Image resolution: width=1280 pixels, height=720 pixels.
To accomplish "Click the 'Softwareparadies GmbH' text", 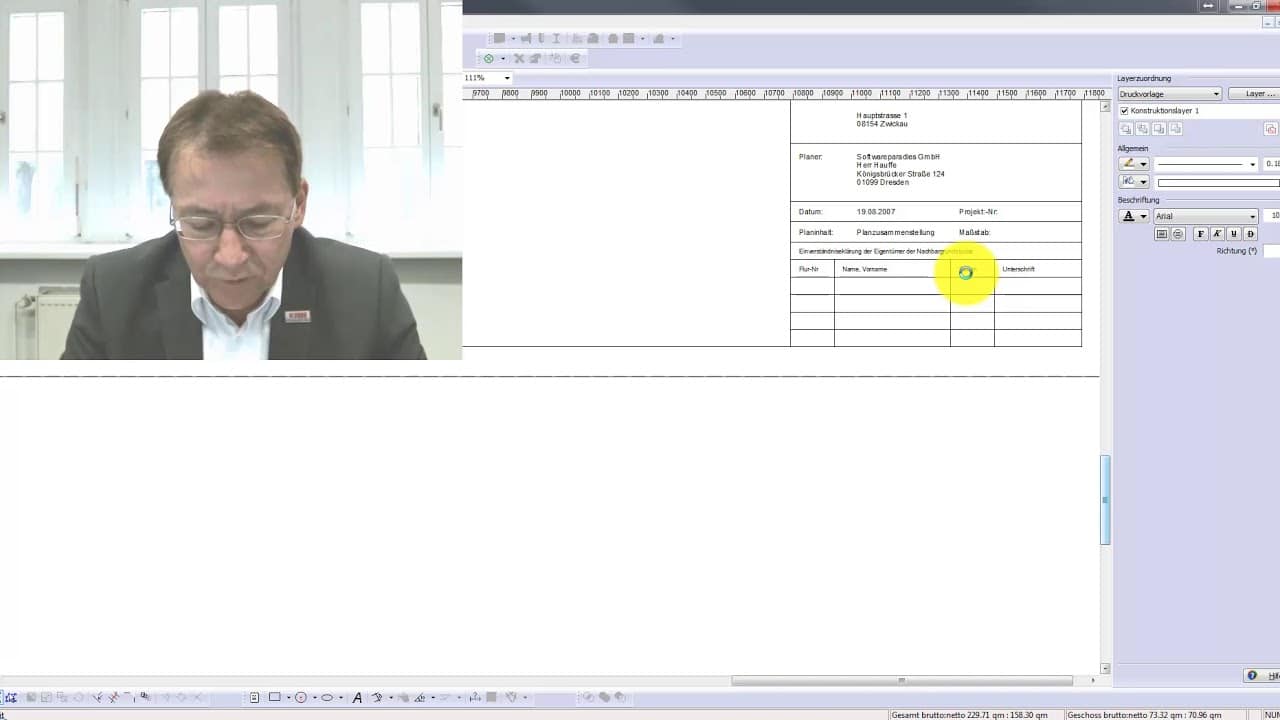I will [898, 157].
